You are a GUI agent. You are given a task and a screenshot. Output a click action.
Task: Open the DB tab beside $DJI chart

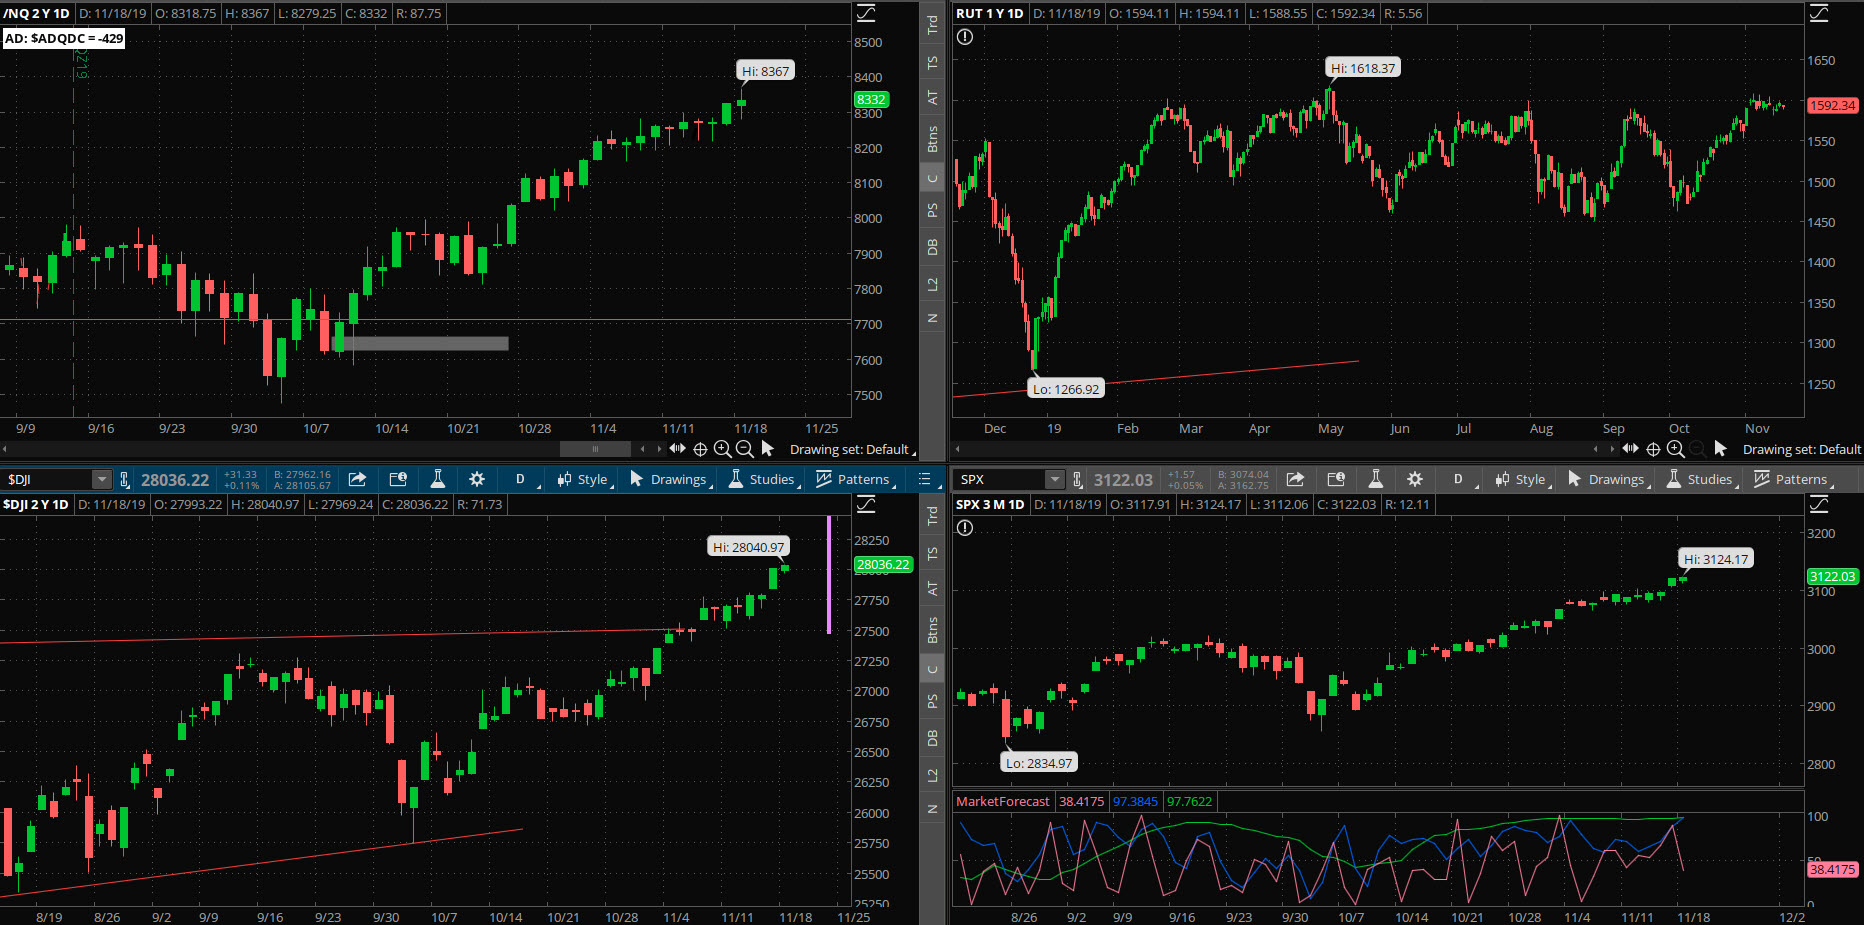[932, 738]
